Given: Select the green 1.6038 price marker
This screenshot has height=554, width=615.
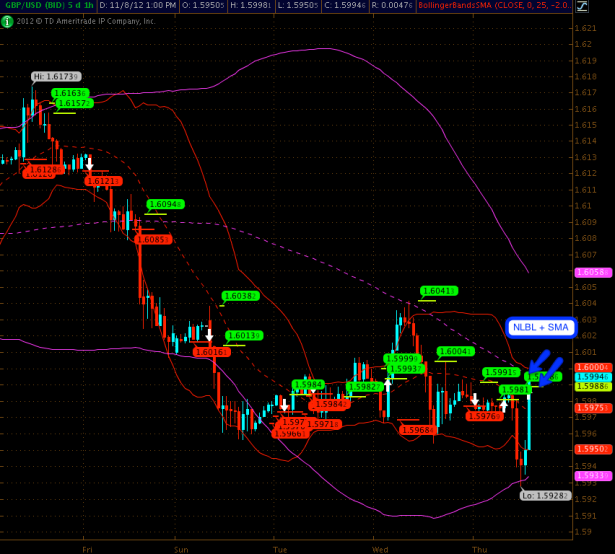Looking at the screenshot, I should tap(240, 296).
